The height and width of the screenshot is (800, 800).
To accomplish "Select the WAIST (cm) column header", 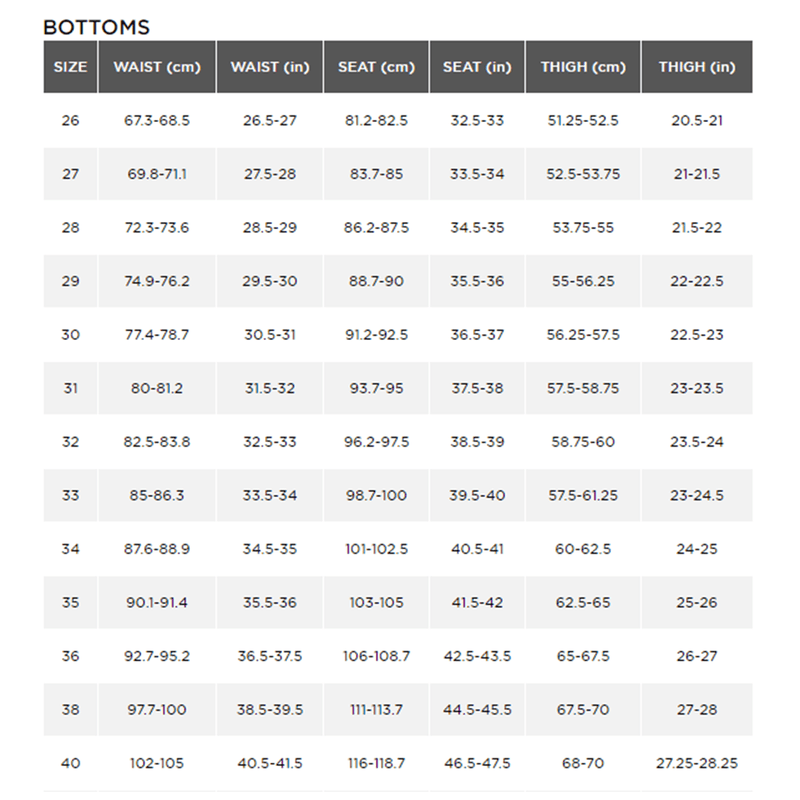I will point(157,67).
